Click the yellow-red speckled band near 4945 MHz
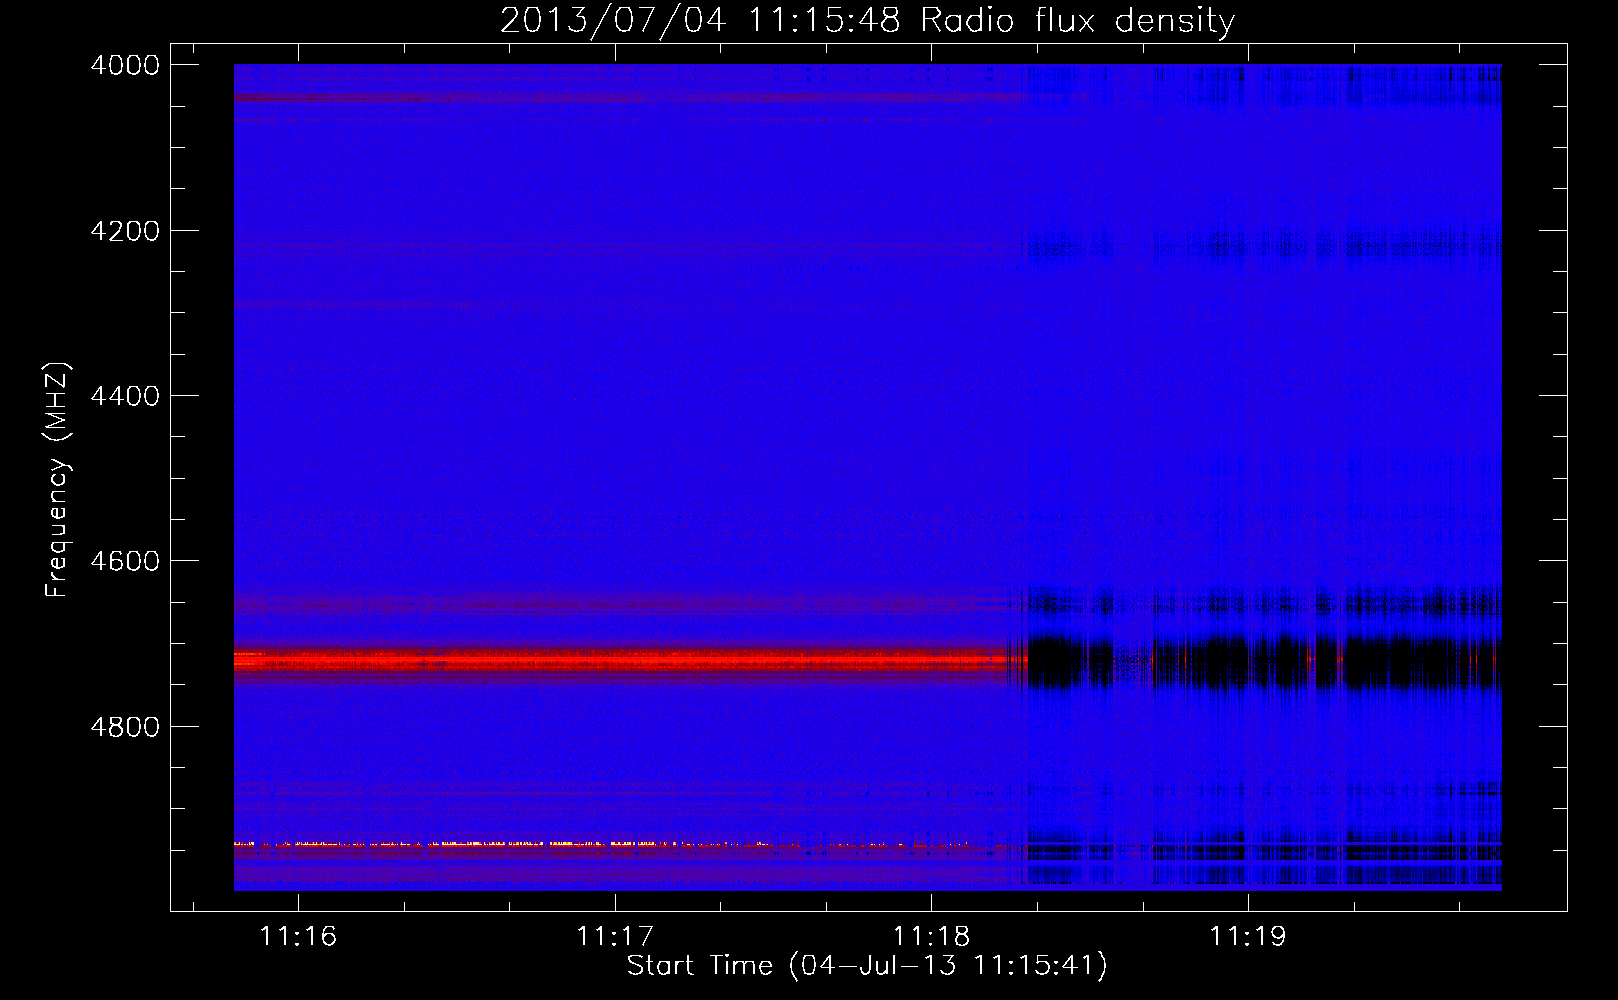The height and width of the screenshot is (1000, 1618). (x=500, y=845)
